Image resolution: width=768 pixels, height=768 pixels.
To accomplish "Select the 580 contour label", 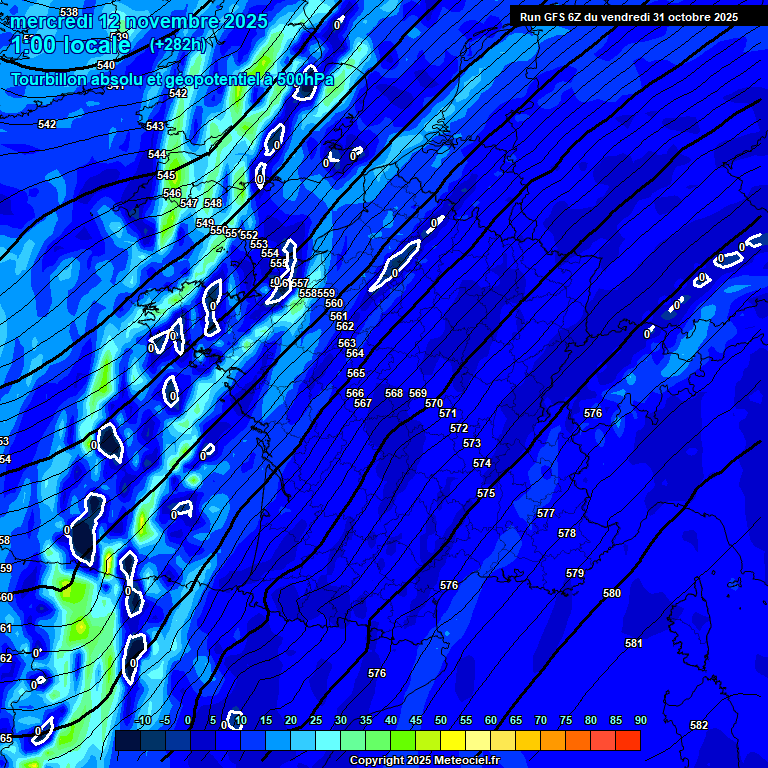I will [612, 593].
